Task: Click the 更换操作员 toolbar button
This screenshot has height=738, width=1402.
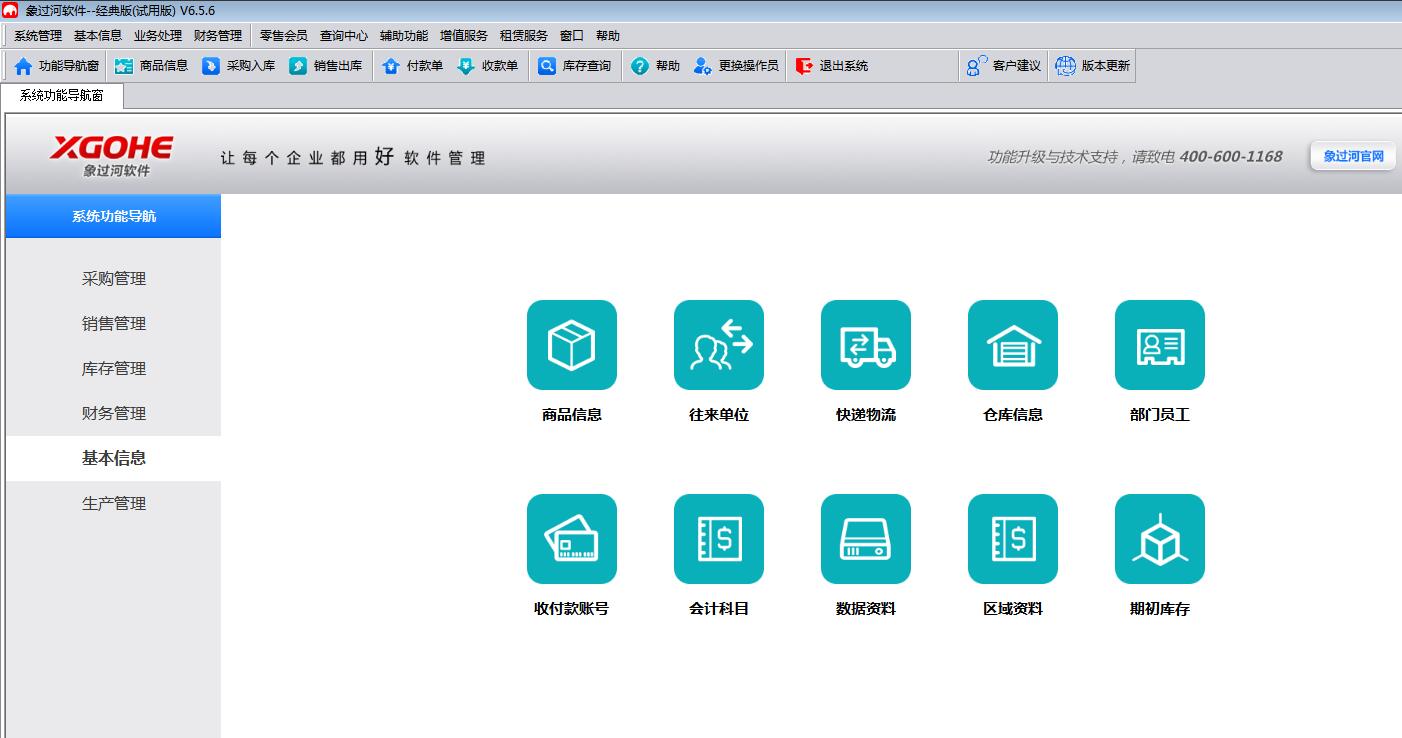Action: point(735,66)
